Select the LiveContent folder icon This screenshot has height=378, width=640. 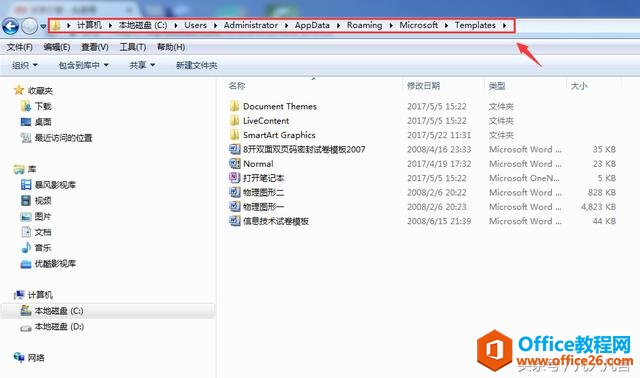(234, 120)
